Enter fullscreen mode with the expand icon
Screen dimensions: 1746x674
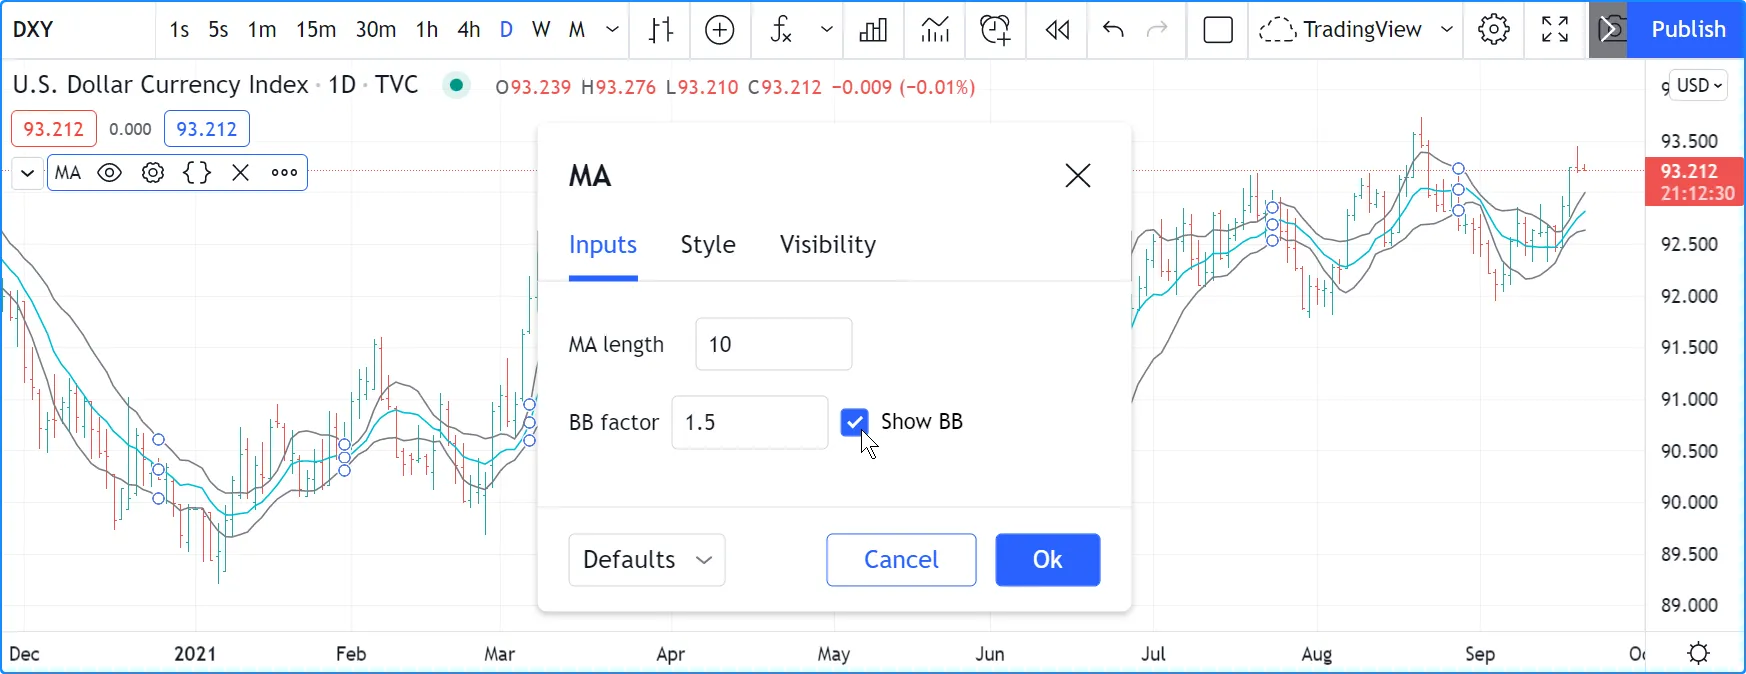click(x=1555, y=30)
